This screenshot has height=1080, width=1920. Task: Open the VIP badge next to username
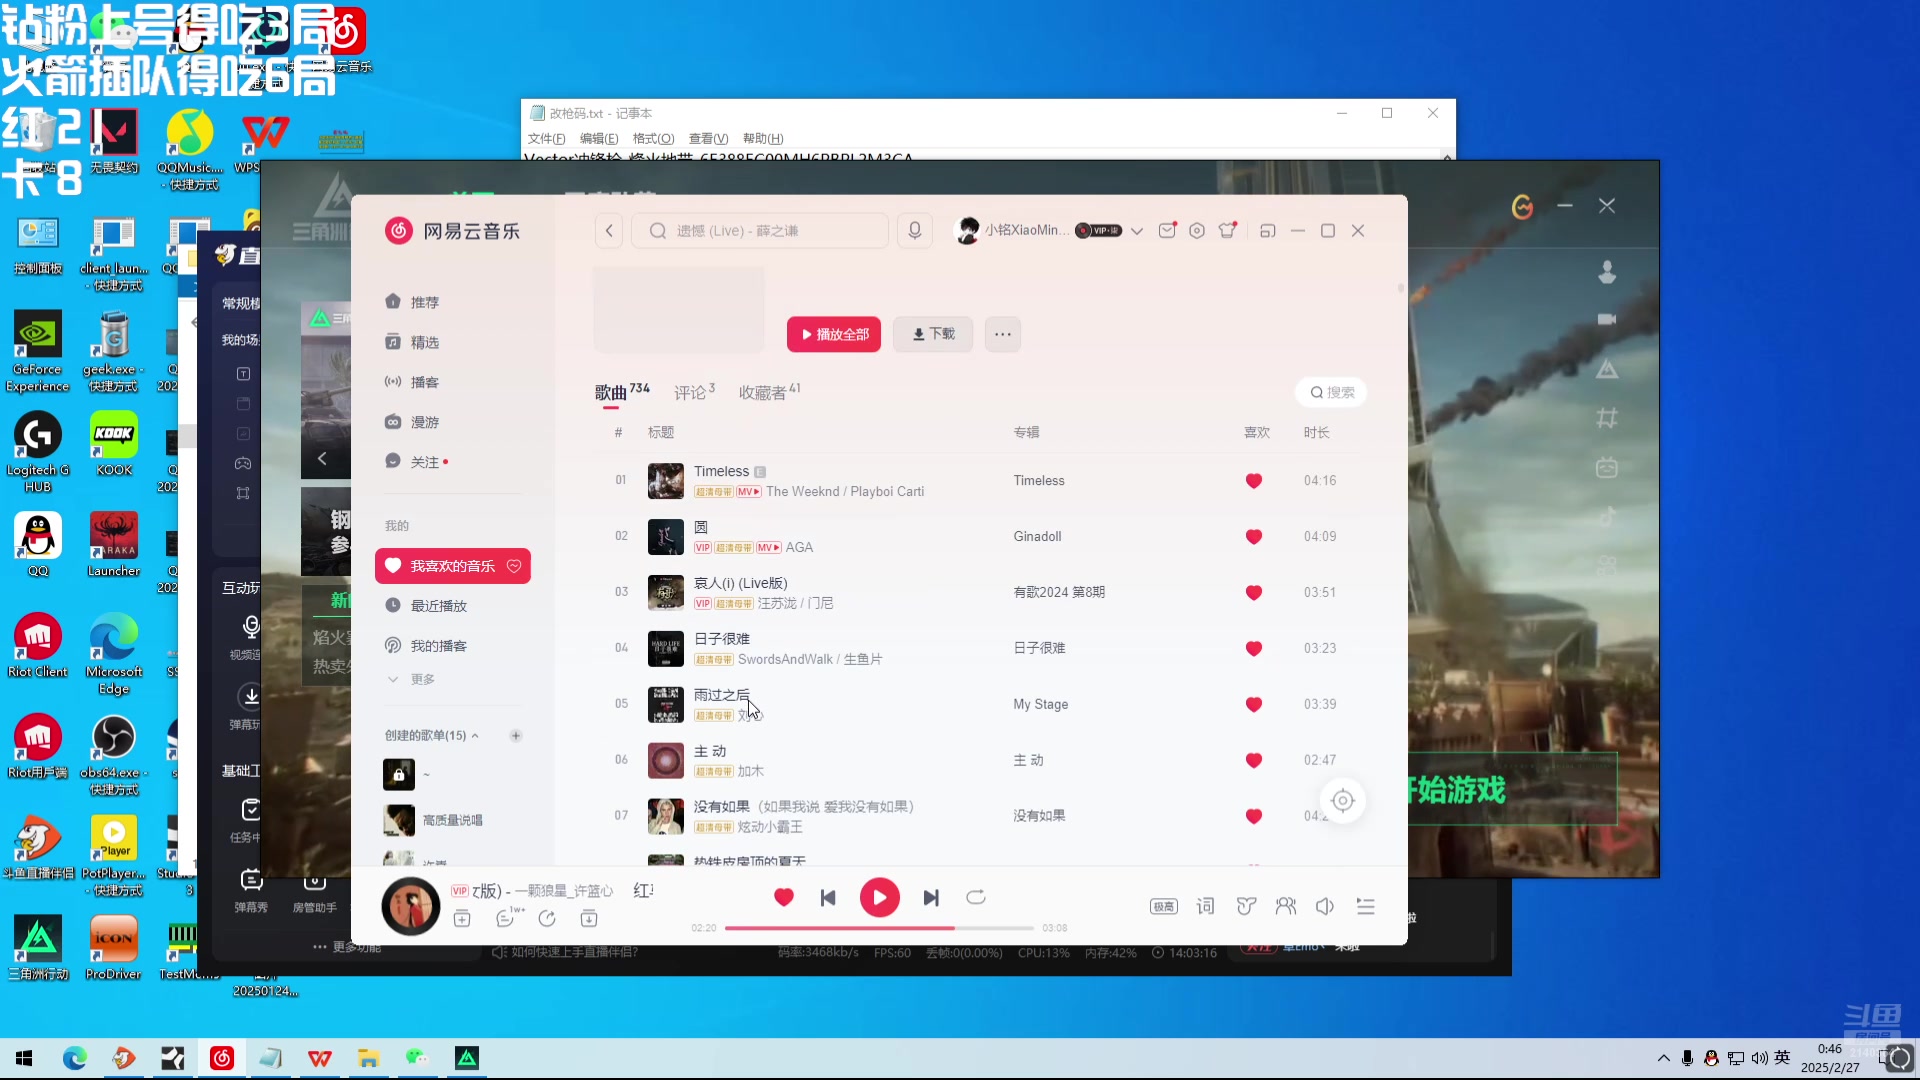(x=1098, y=231)
